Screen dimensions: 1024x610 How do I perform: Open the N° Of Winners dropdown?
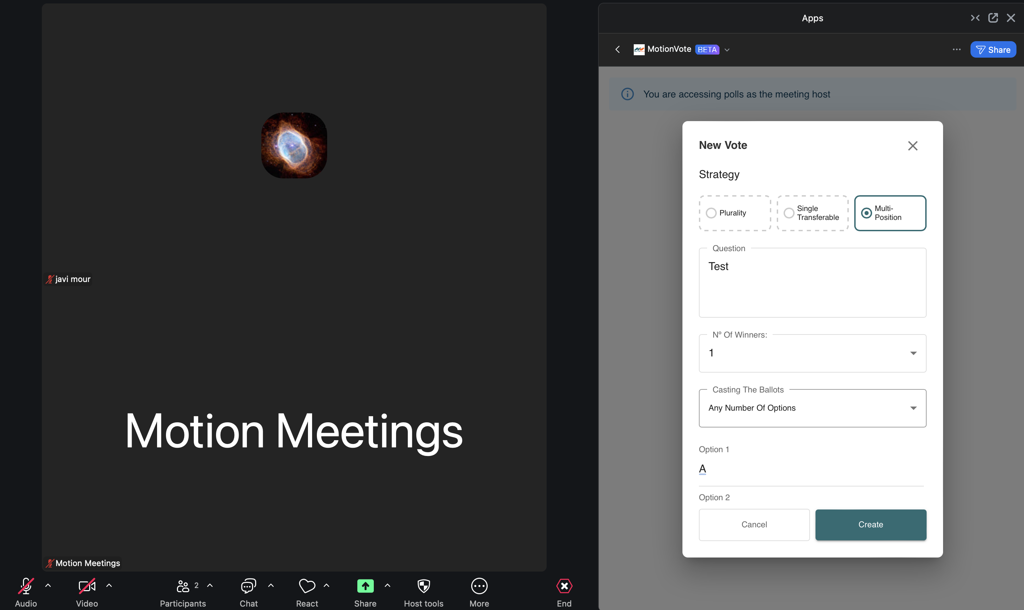pyautogui.click(x=812, y=353)
